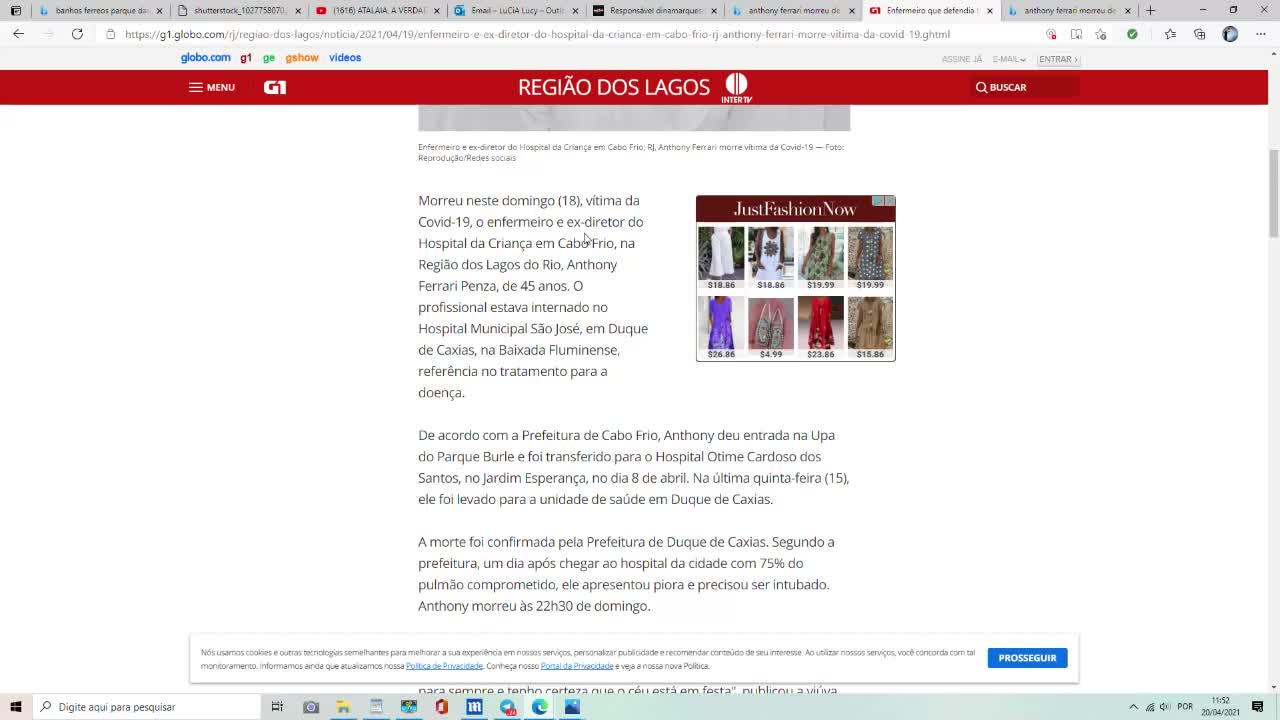Click ASSINE JÁ link
Viewport: 1280px width, 720px height.
[x=962, y=59]
